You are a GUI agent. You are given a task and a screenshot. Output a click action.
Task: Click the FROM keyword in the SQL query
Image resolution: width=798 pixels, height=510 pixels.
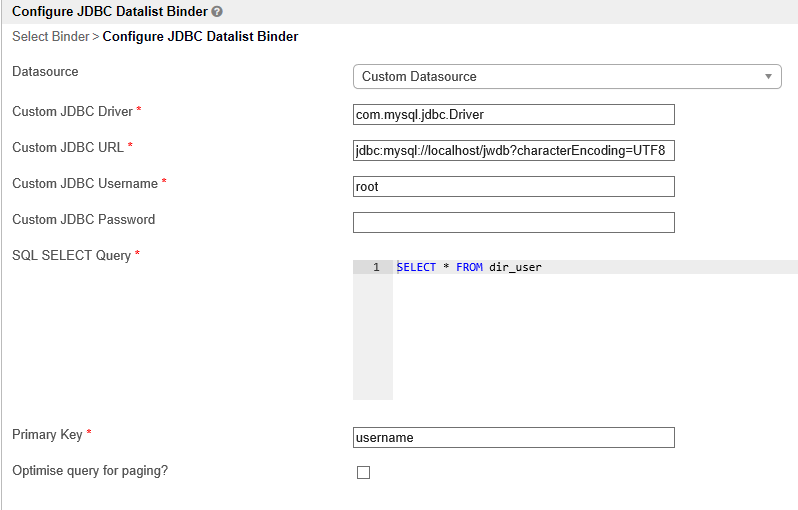[x=469, y=268]
